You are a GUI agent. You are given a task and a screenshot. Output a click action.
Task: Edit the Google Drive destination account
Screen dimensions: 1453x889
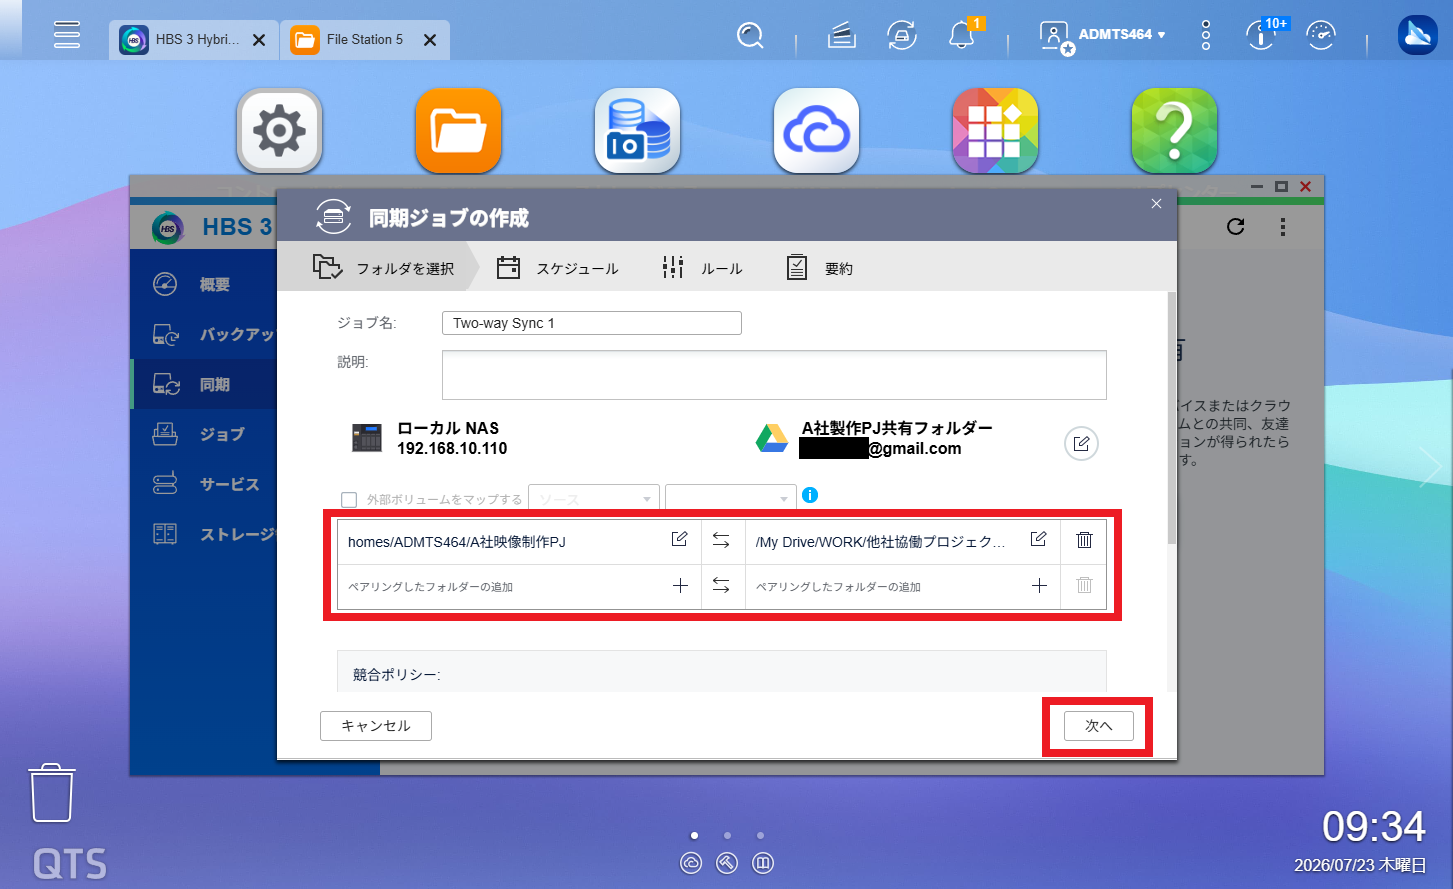[x=1081, y=444]
